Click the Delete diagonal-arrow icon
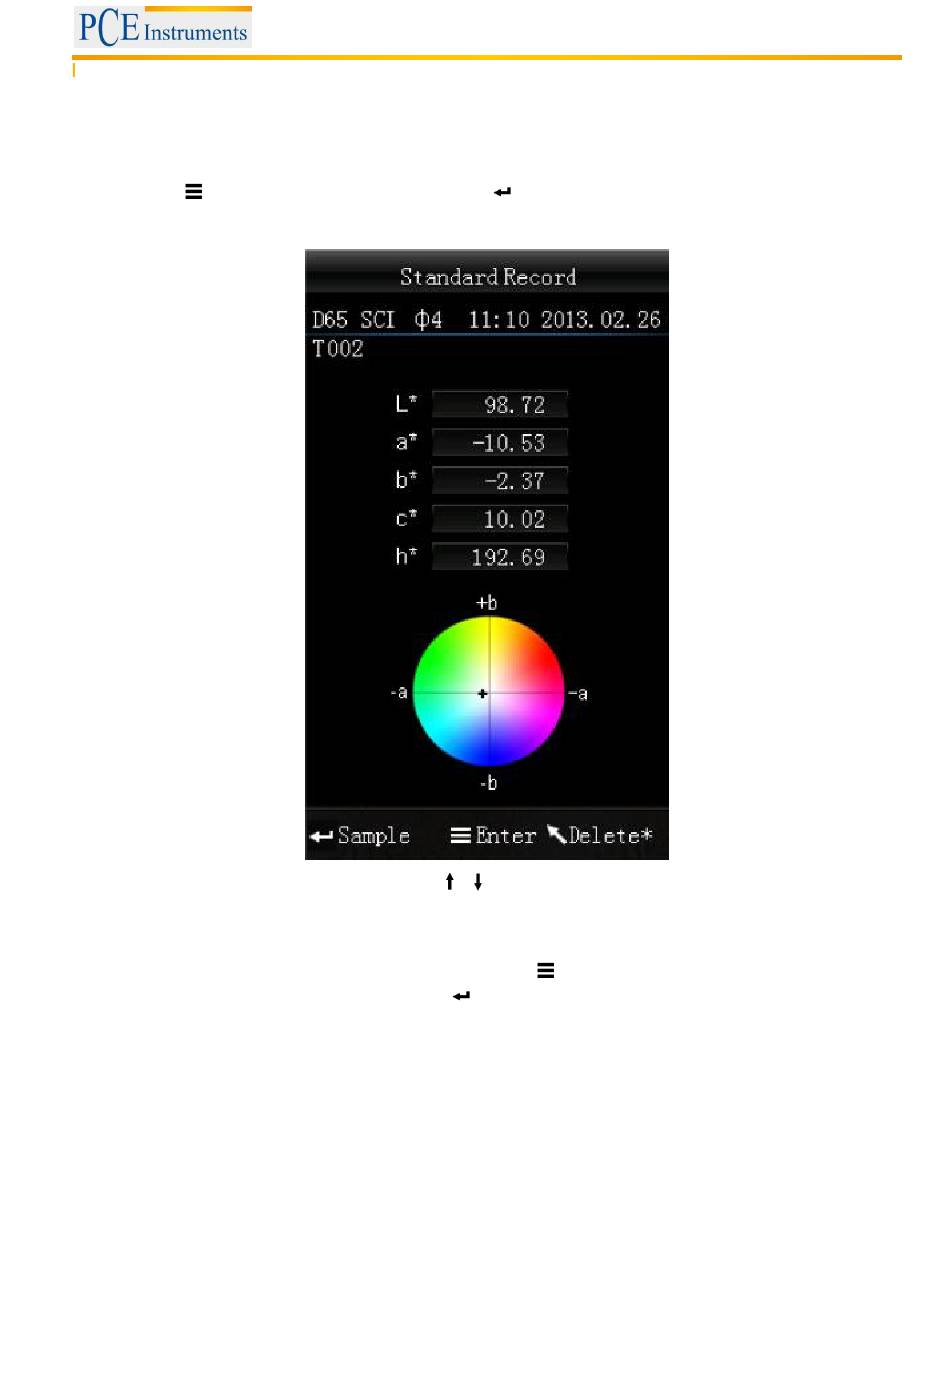 click(556, 834)
